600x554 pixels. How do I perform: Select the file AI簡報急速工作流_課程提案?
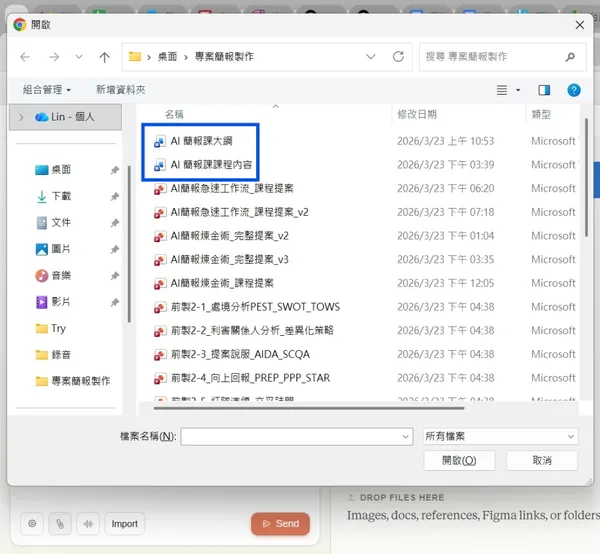pos(232,189)
